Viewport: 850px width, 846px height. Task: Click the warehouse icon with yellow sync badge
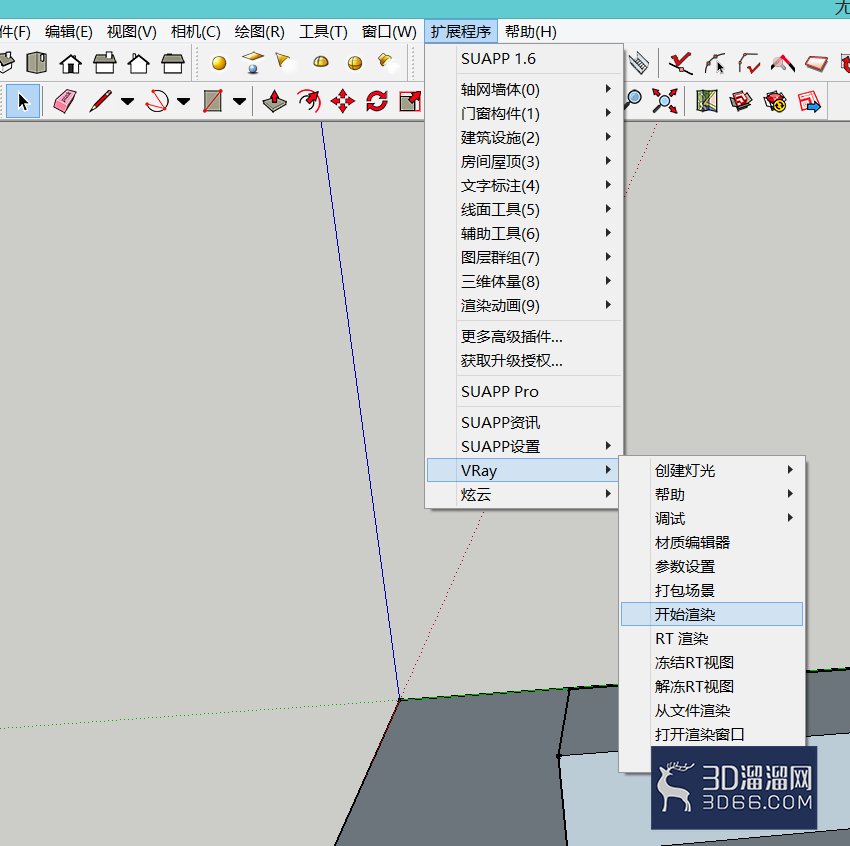775,101
